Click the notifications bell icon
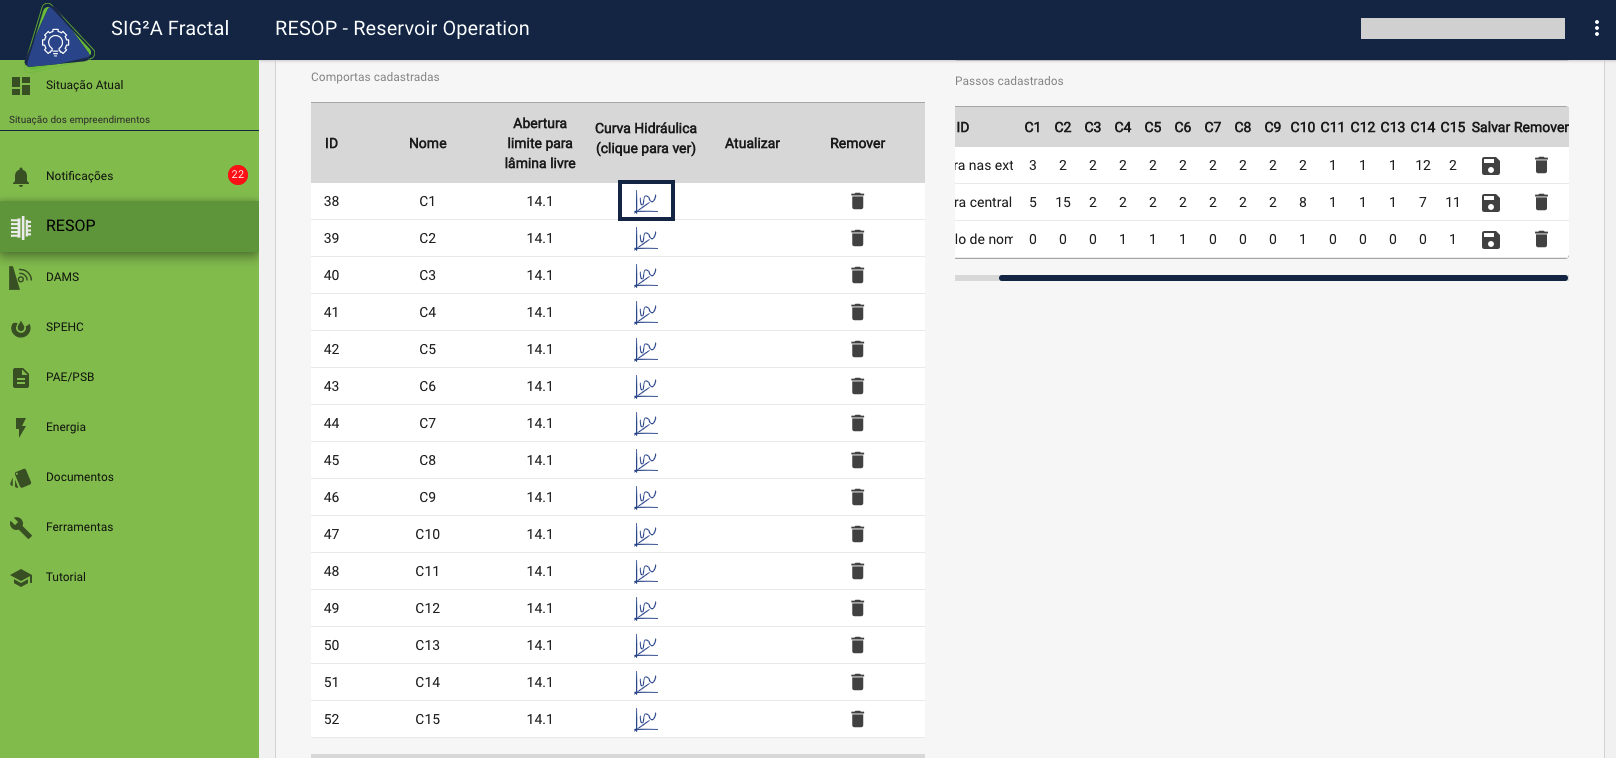Viewport: 1616px width, 758px height. pos(21,177)
